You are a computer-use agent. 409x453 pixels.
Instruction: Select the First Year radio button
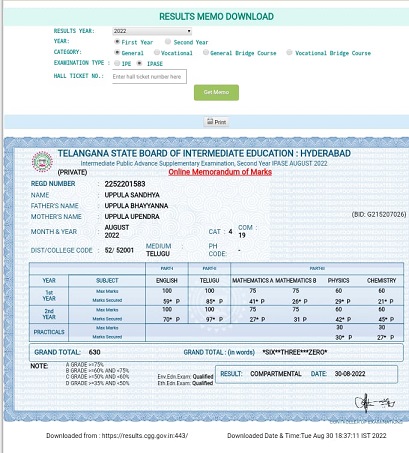(117, 42)
